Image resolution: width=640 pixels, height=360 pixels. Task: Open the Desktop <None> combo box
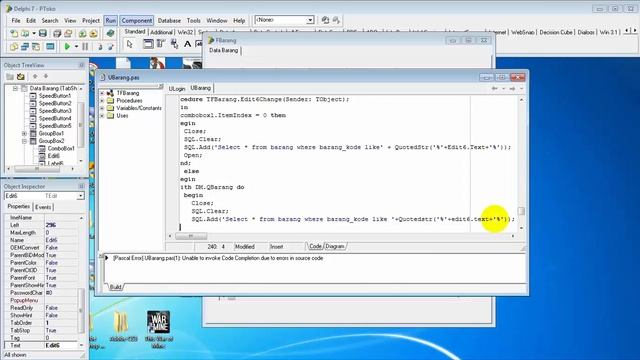tap(310, 20)
